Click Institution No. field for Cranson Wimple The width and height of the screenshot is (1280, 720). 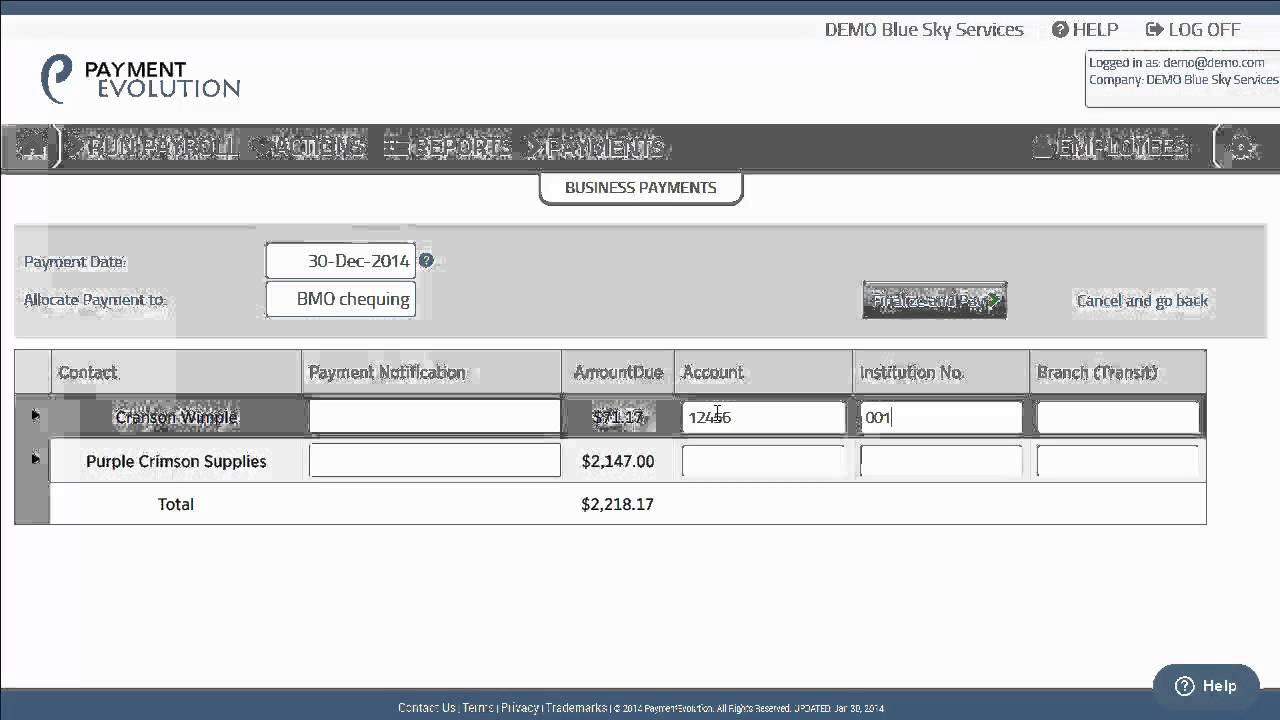tap(941, 417)
